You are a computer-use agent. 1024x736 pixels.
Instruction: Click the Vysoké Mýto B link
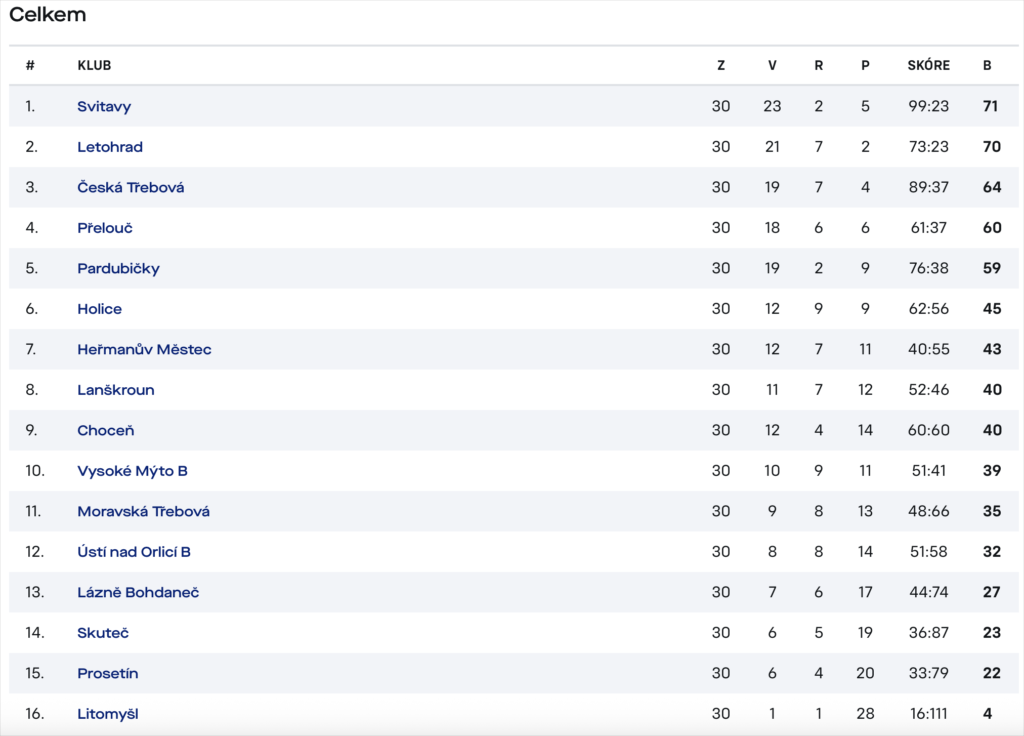[x=132, y=471]
